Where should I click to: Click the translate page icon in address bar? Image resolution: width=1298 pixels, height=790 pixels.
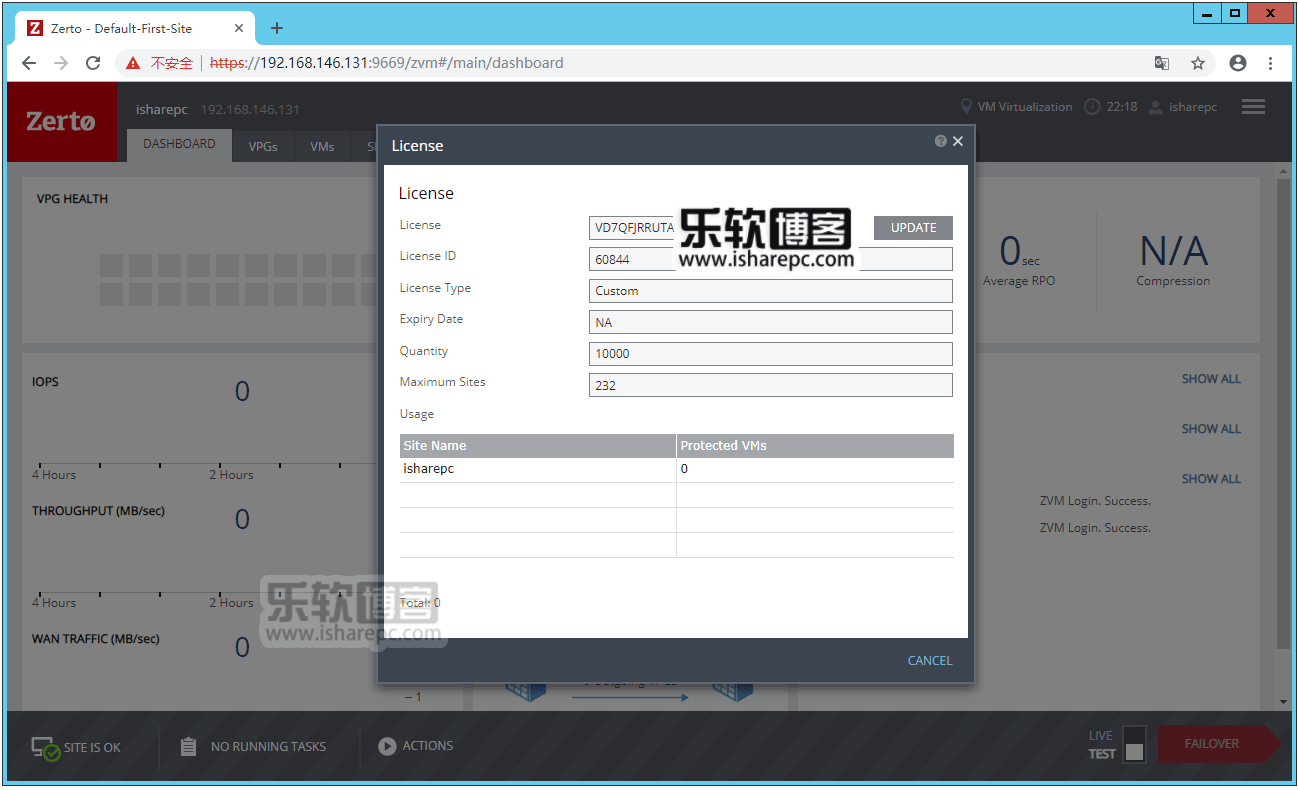point(1162,63)
